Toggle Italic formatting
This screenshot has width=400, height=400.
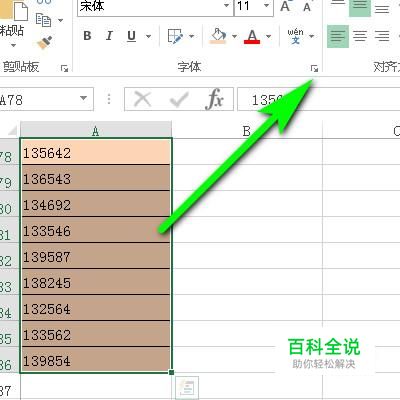109,36
